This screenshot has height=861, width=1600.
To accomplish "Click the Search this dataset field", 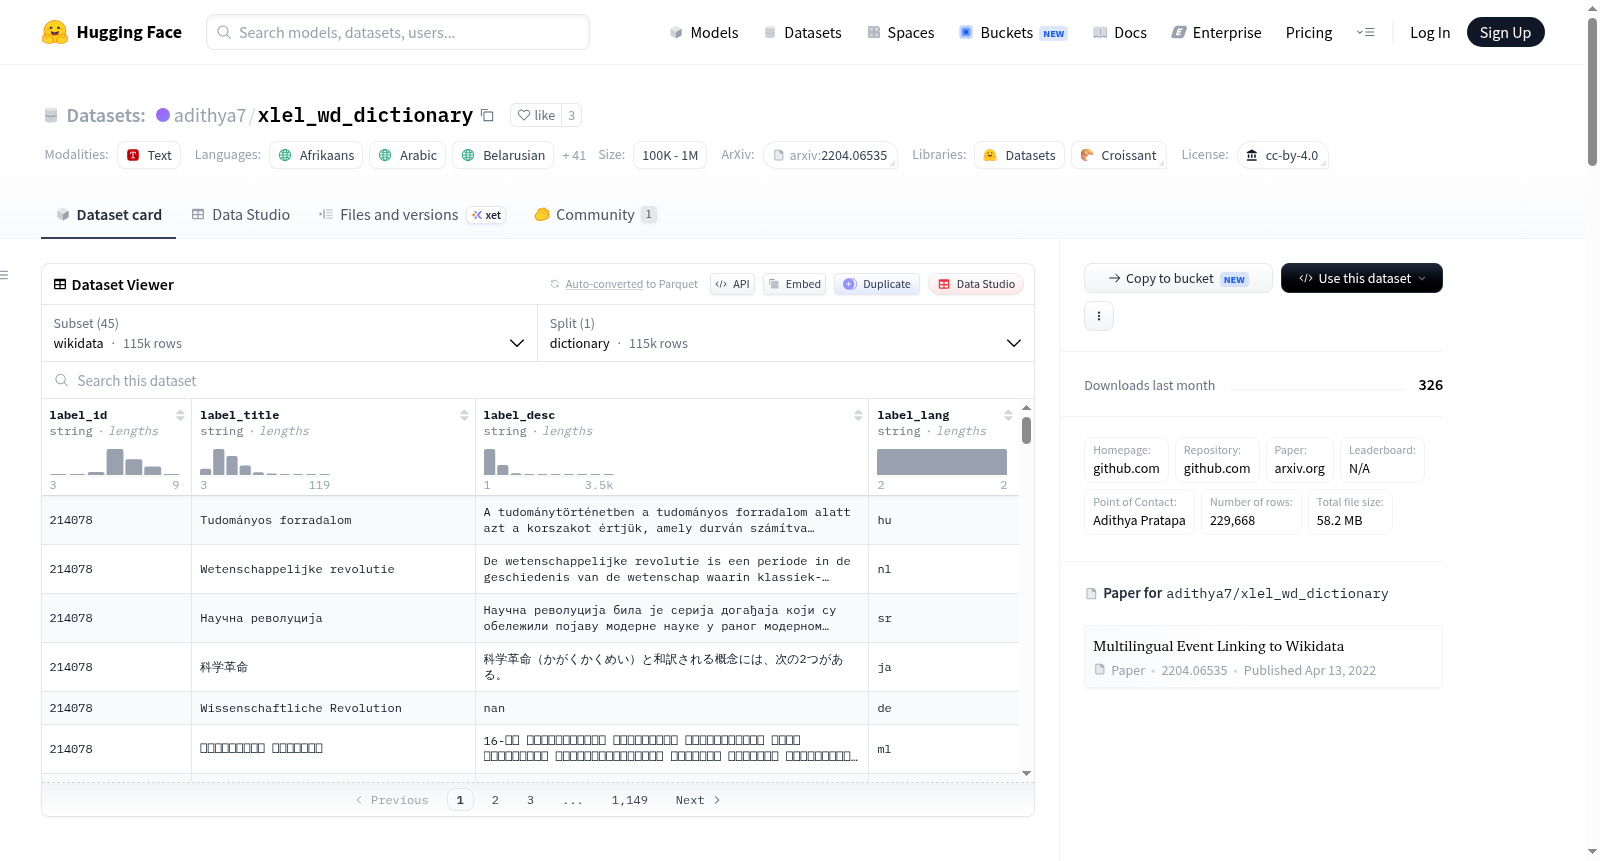I will tap(538, 380).
